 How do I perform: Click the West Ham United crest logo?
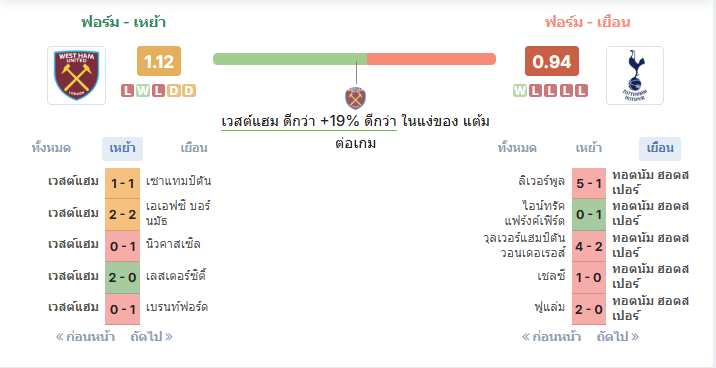coord(76,75)
